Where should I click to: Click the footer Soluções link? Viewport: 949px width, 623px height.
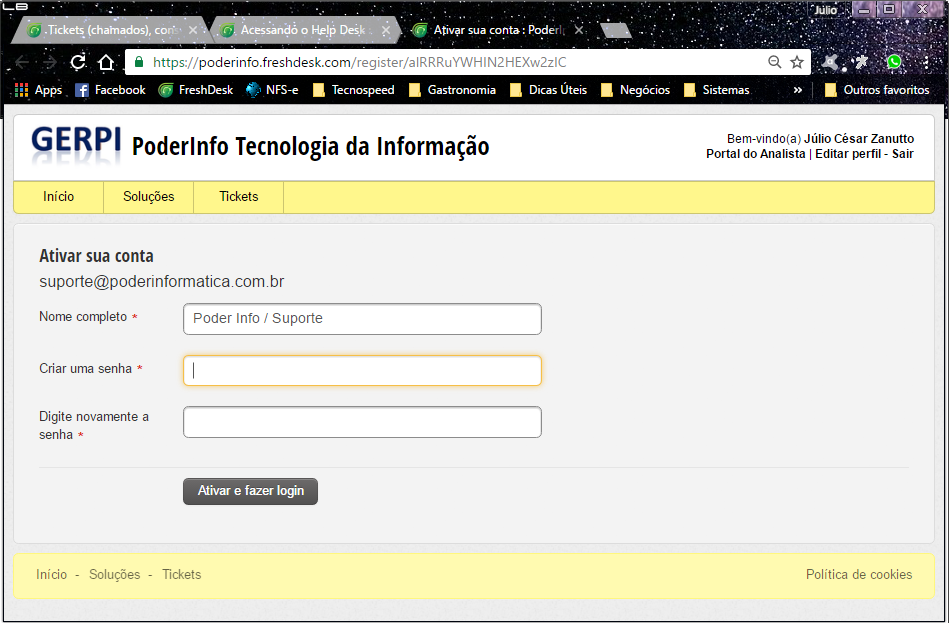(x=114, y=575)
